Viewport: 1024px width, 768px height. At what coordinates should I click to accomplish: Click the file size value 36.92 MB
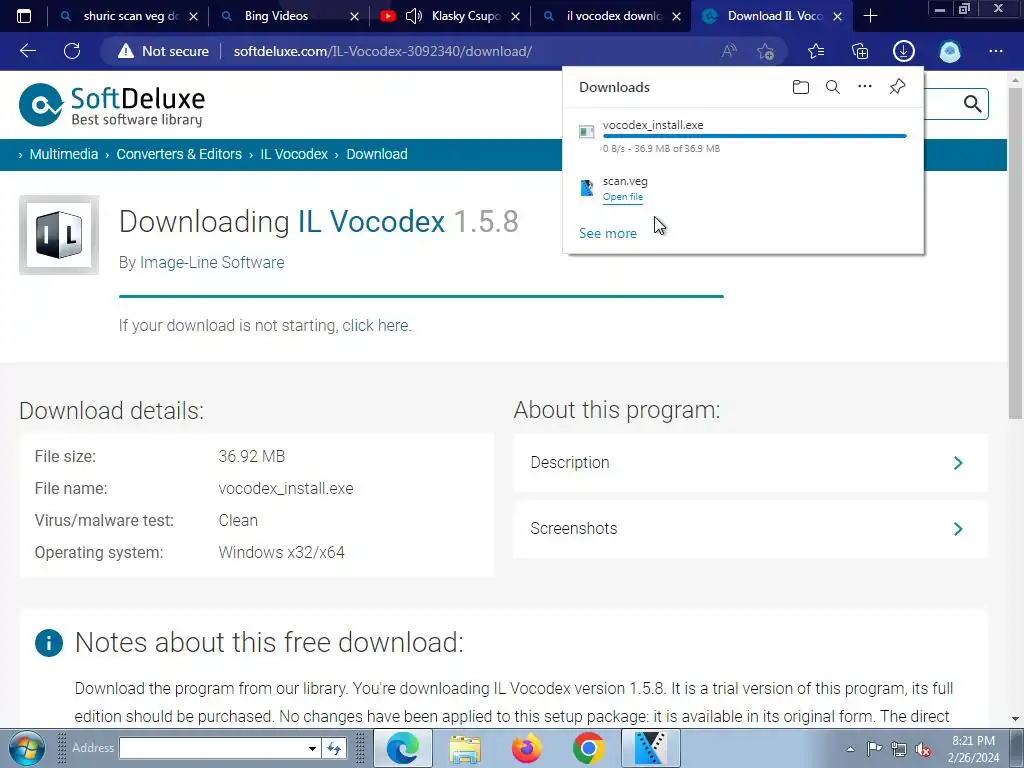251,456
